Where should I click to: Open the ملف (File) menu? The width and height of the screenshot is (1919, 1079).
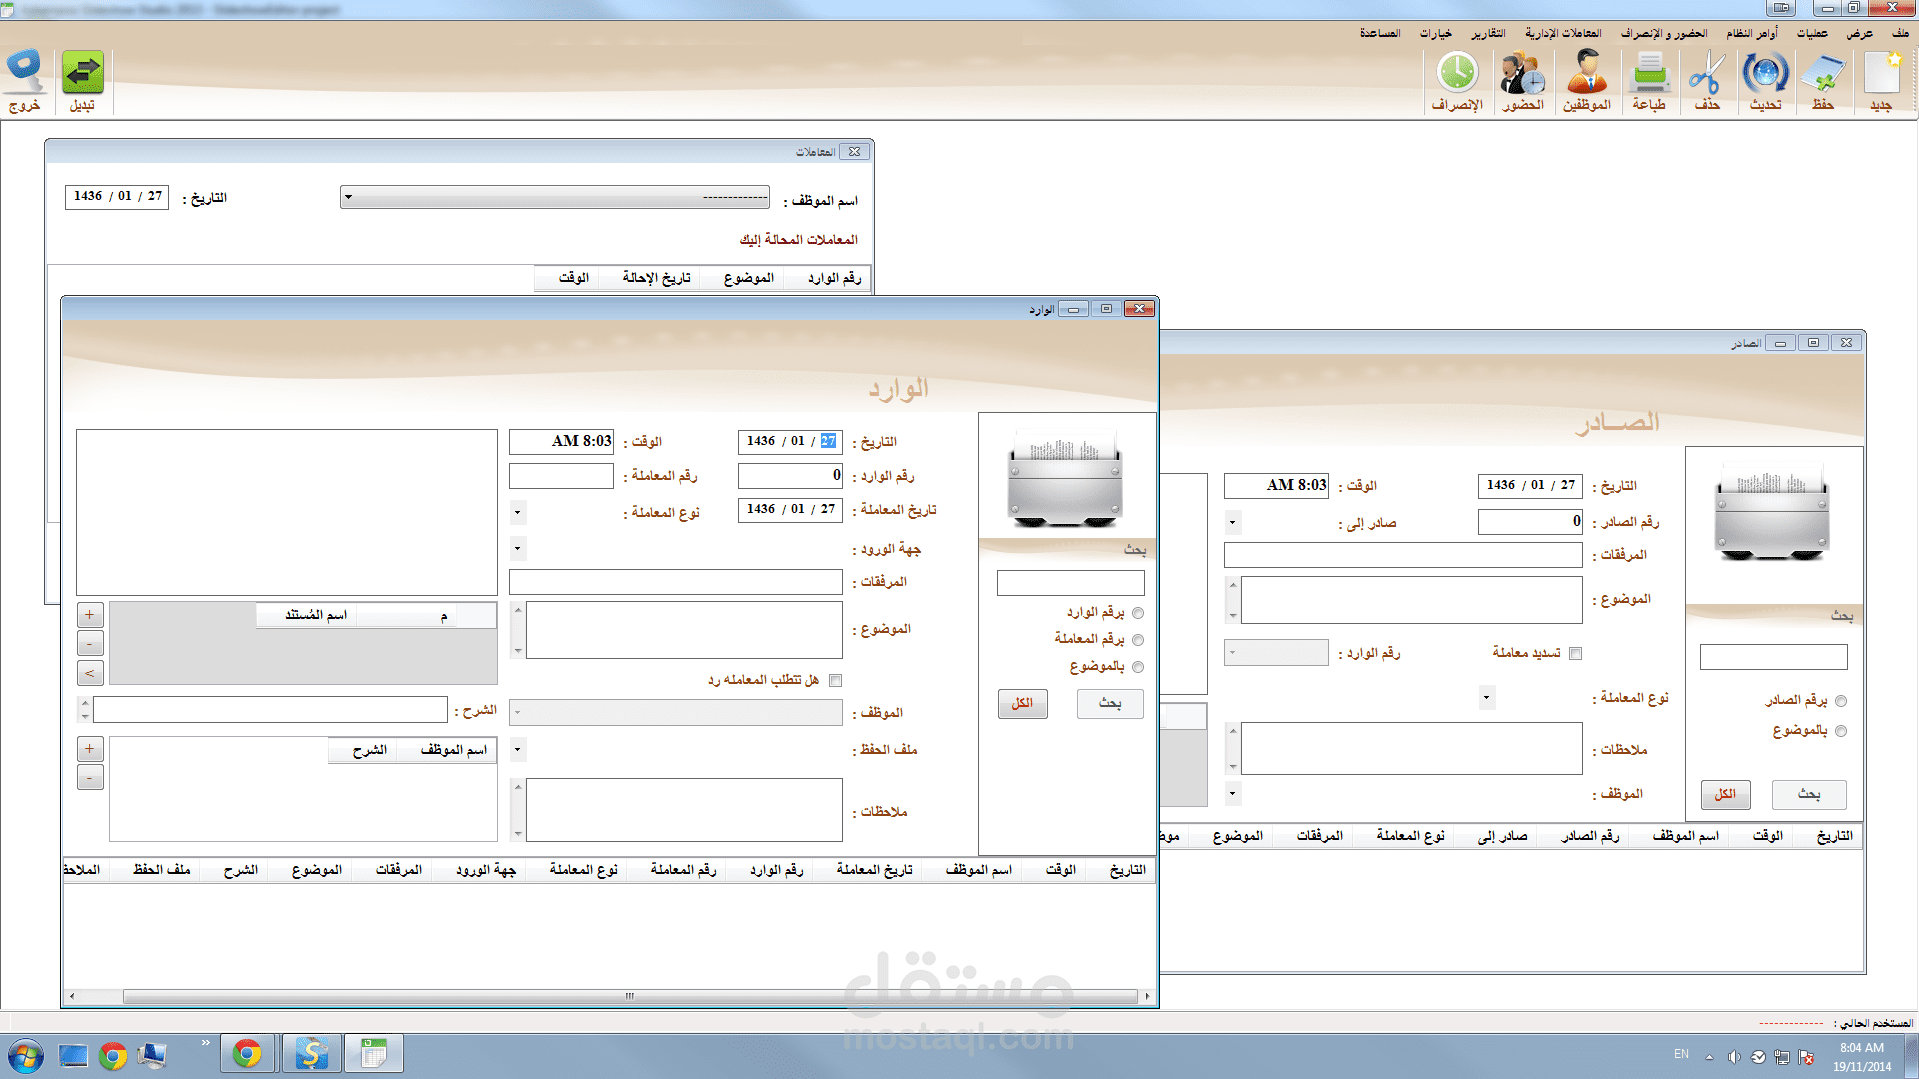[1900, 33]
